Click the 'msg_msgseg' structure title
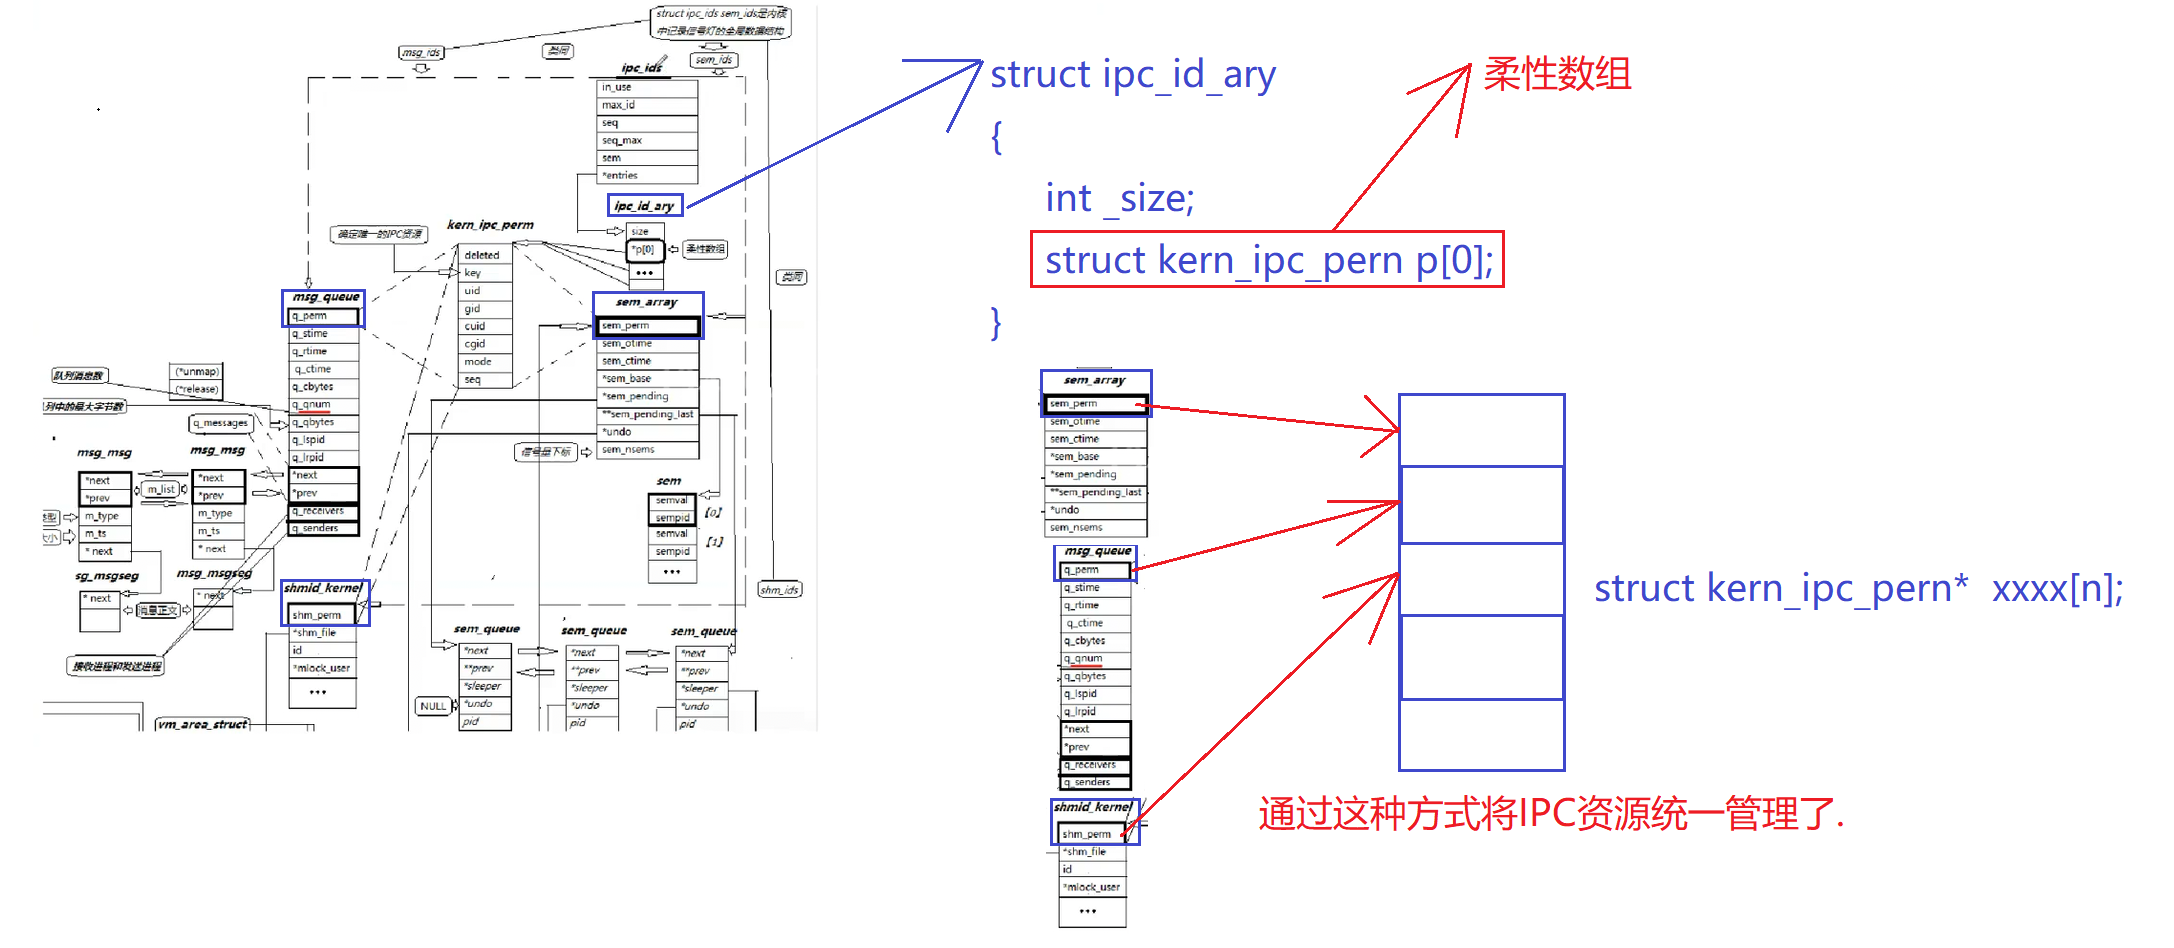The width and height of the screenshot is (2174, 948). coord(214,573)
